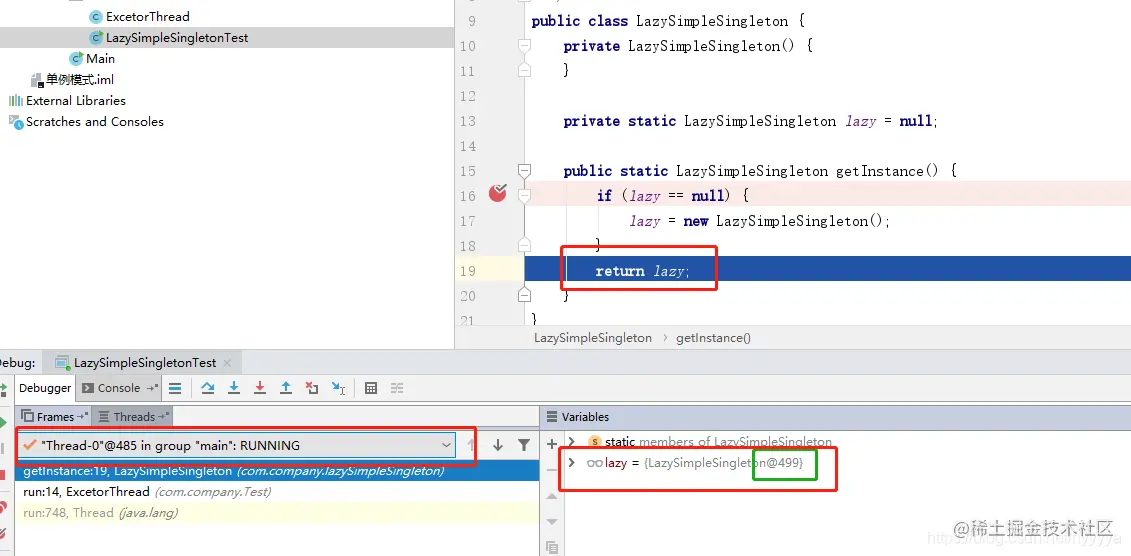
Task: Expand the lazy variable node
Action: (x=572, y=462)
